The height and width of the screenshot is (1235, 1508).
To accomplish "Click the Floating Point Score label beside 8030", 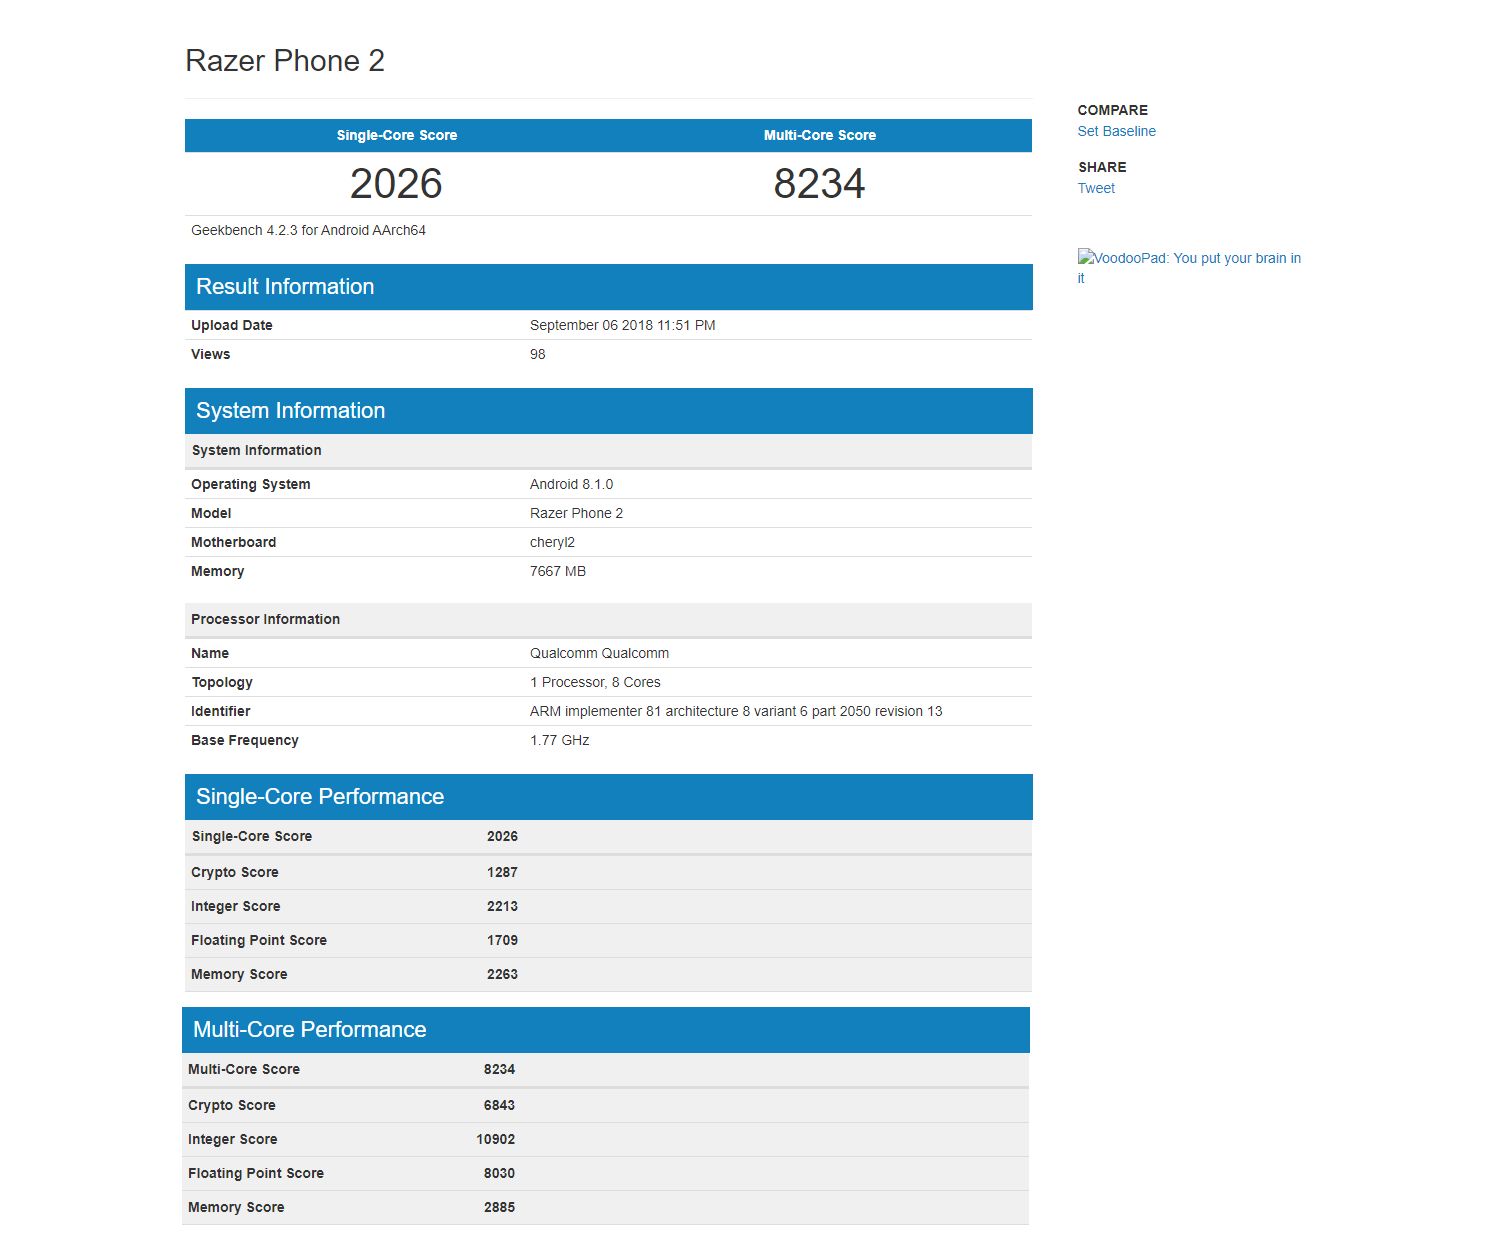I will (256, 1173).
